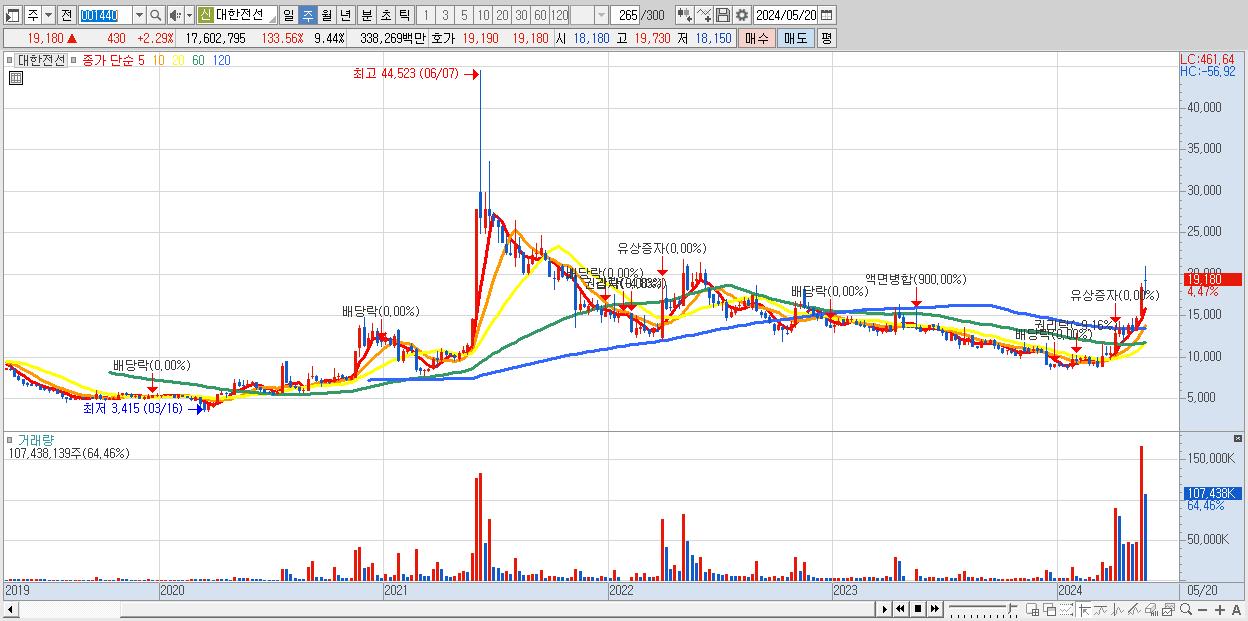Screen dimensions: 1248x621
Task: Click the dotted line-chart icon in bottom toolbar
Action: point(1067,609)
